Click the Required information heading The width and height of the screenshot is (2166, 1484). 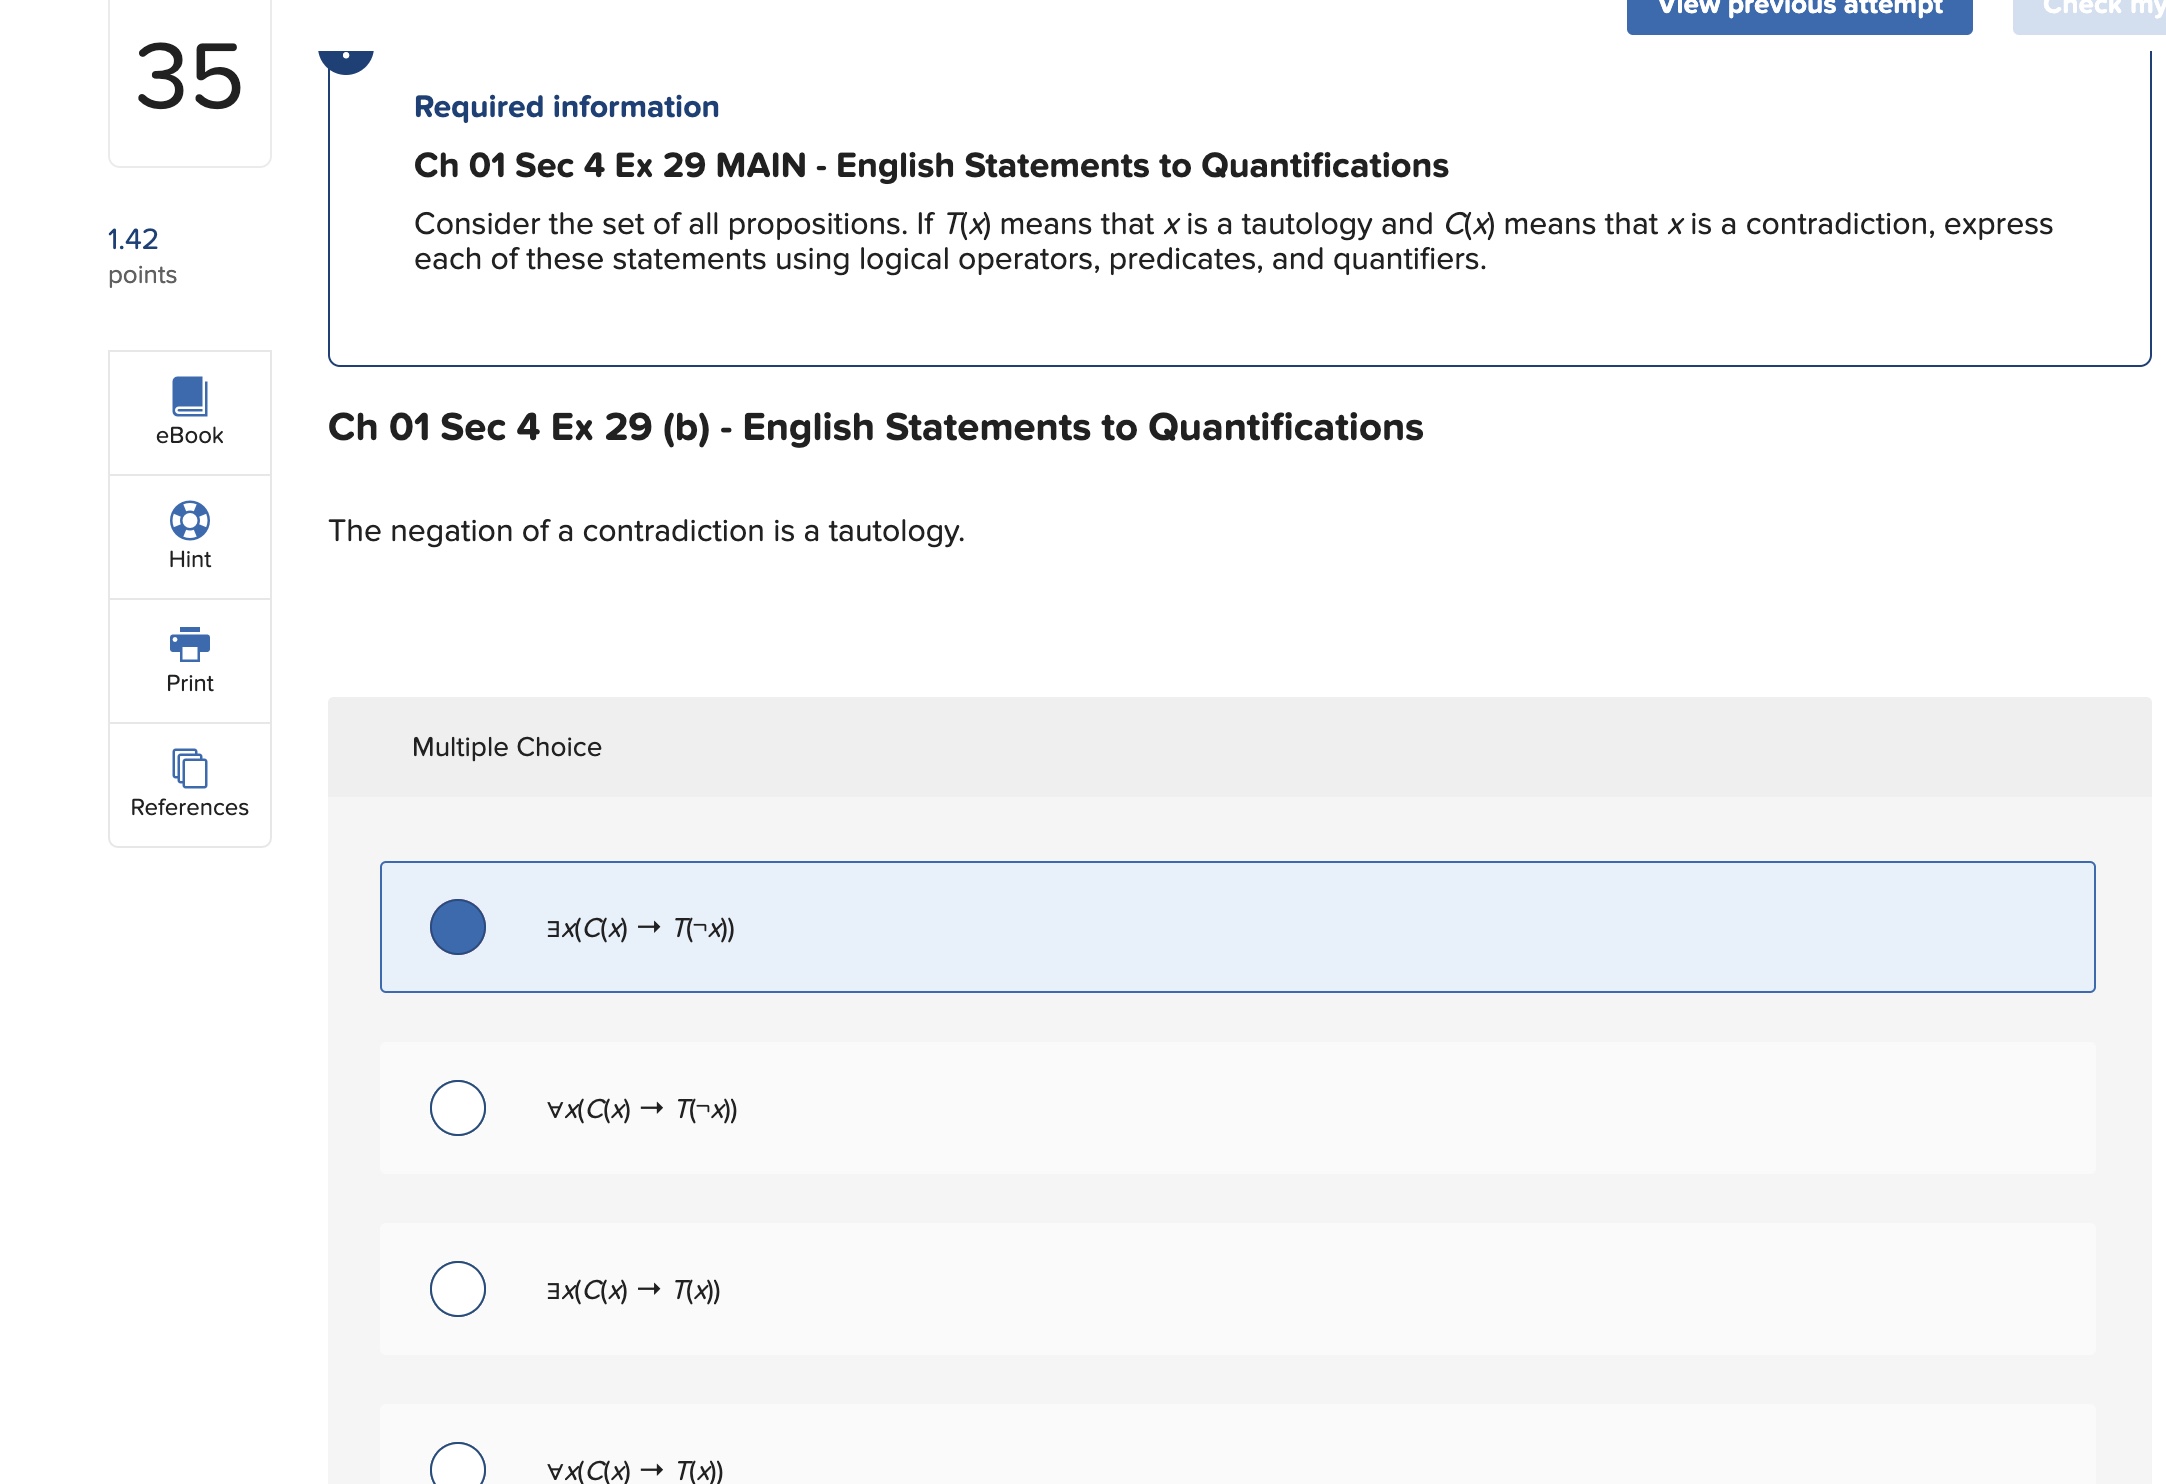coord(567,107)
